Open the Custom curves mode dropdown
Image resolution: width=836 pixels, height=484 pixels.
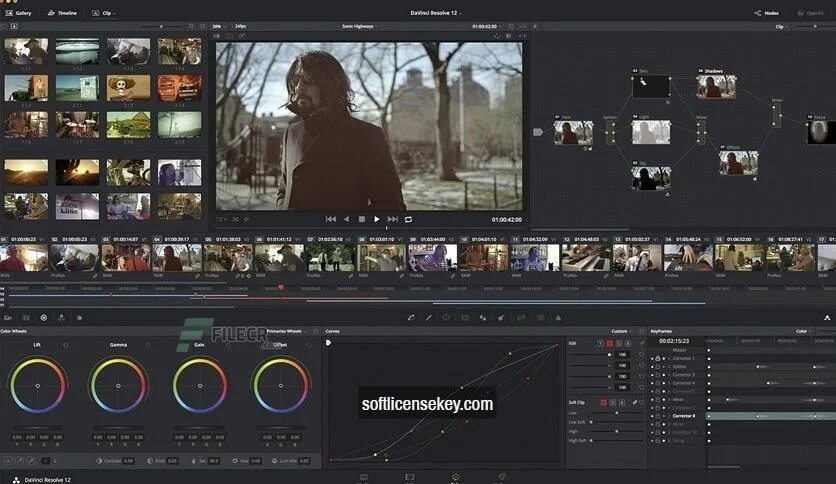click(621, 331)
